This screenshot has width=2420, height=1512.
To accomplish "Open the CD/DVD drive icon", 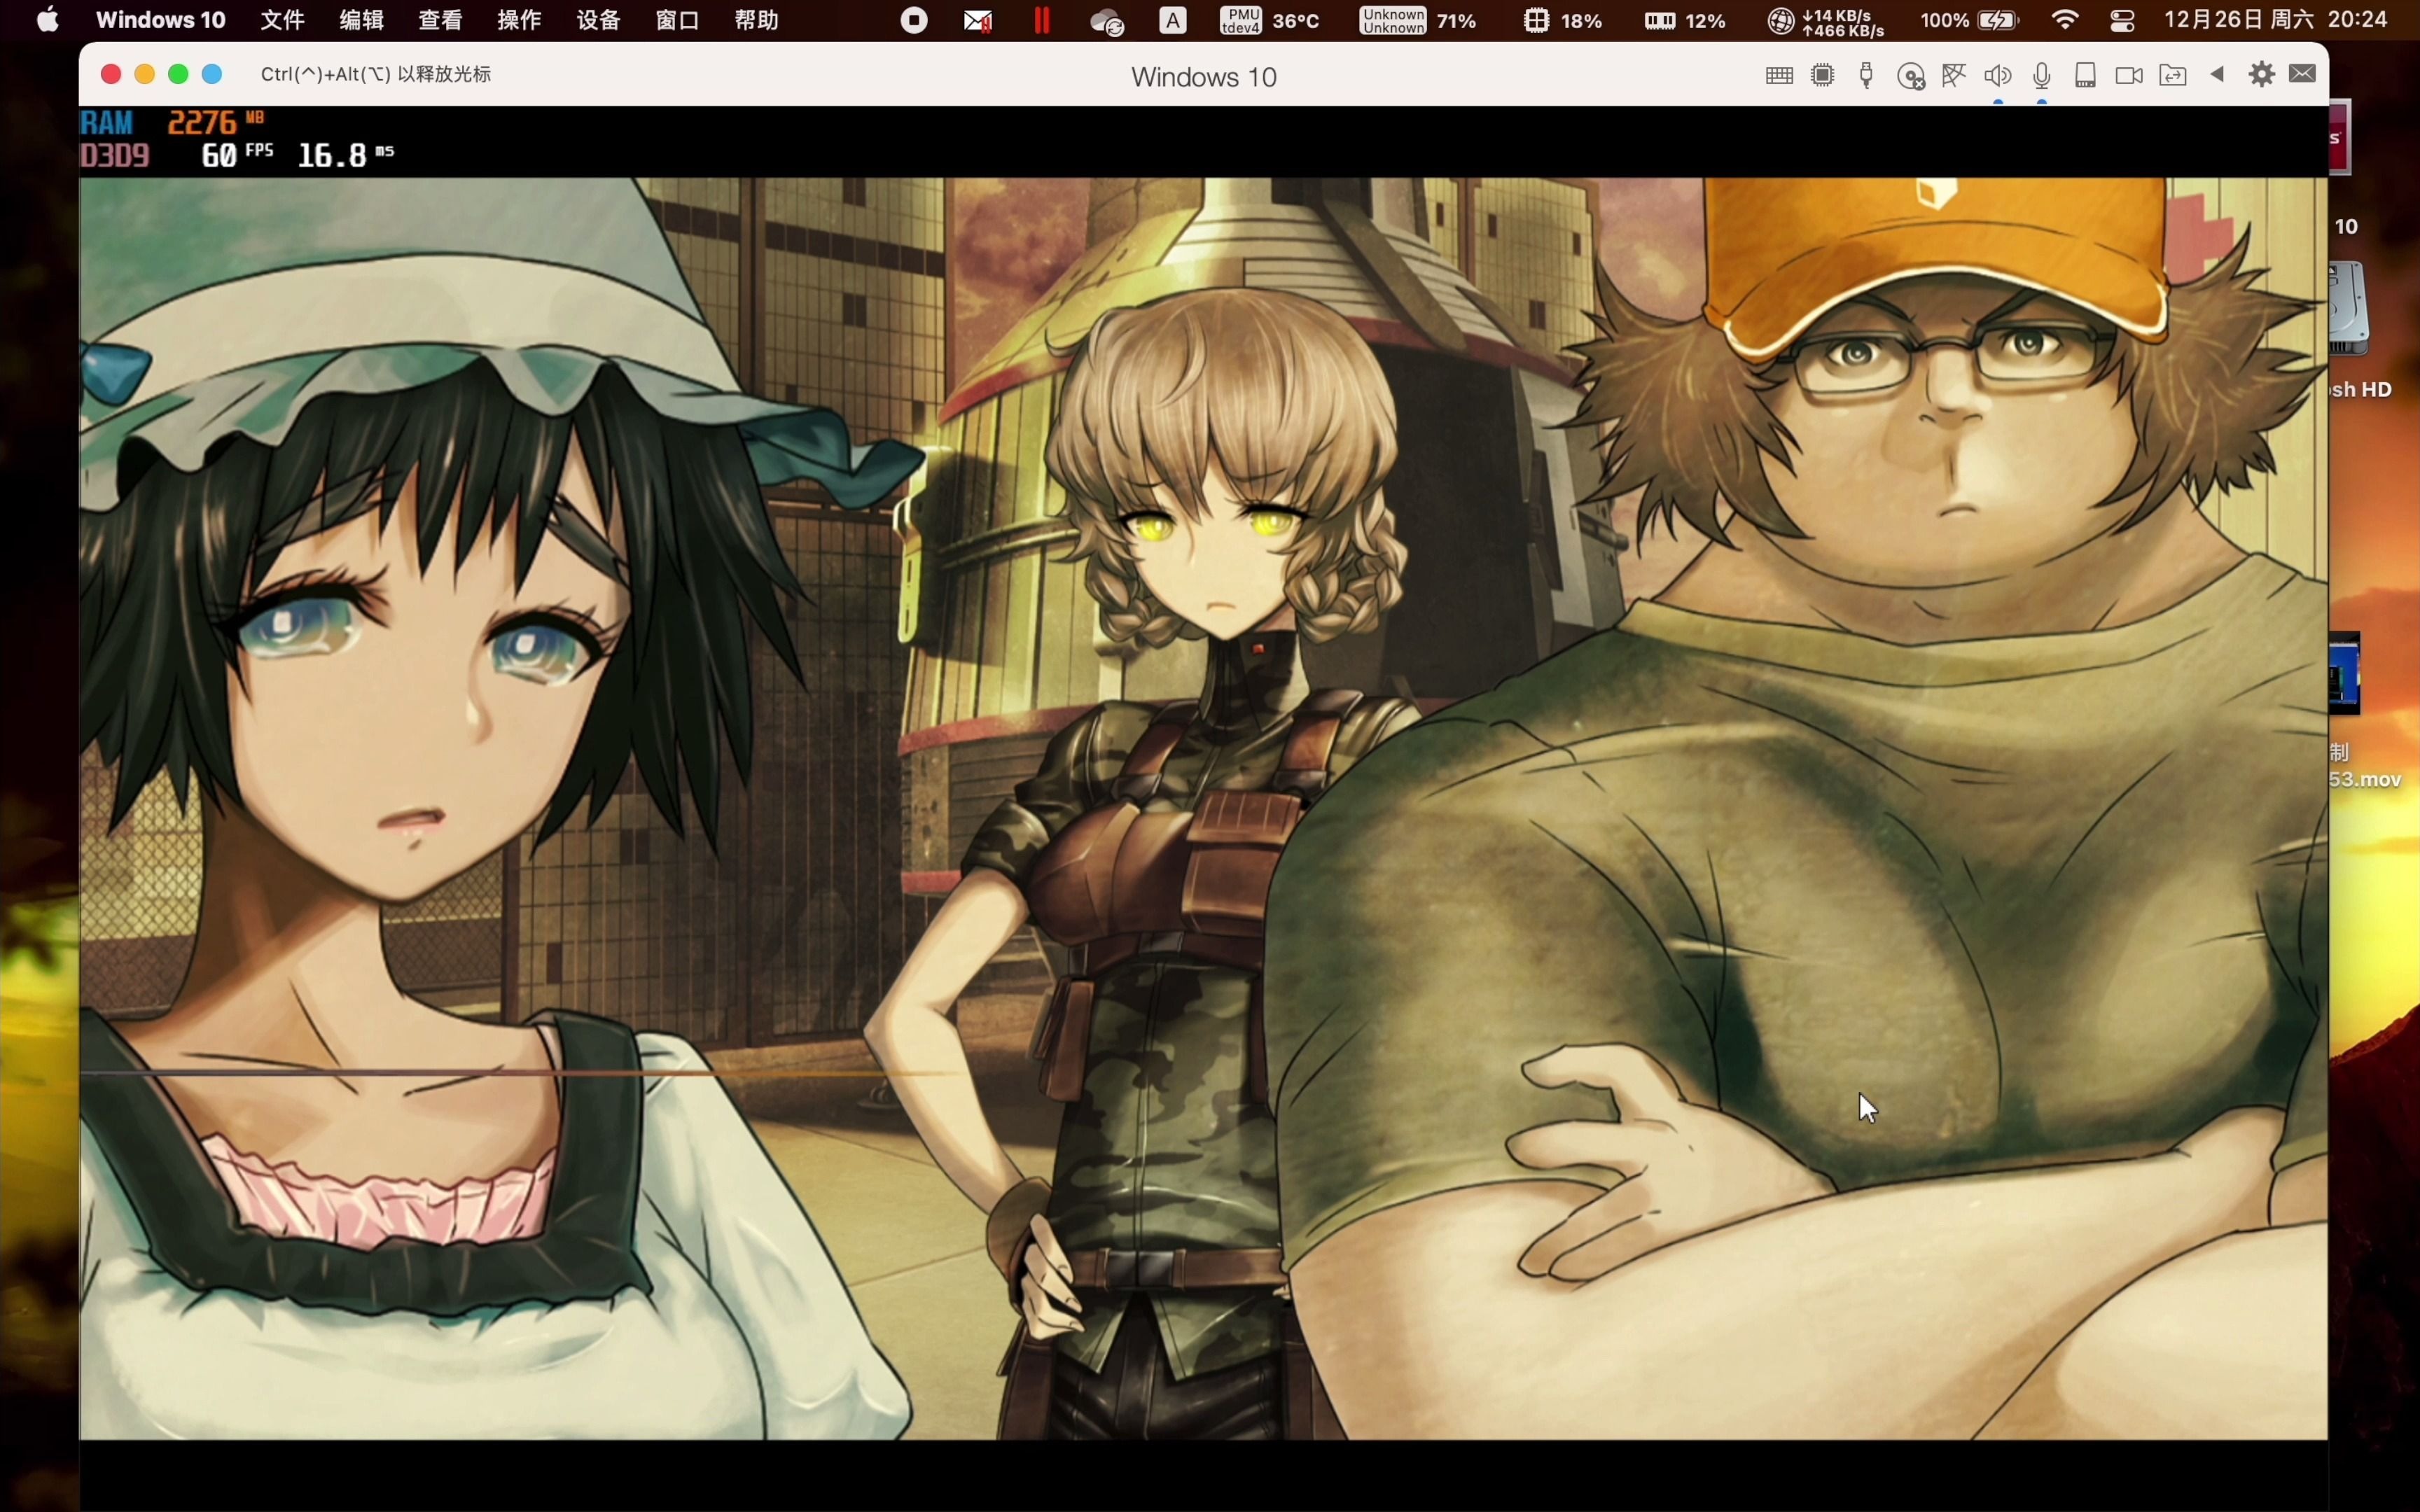I will click(x=1911, y=76).
